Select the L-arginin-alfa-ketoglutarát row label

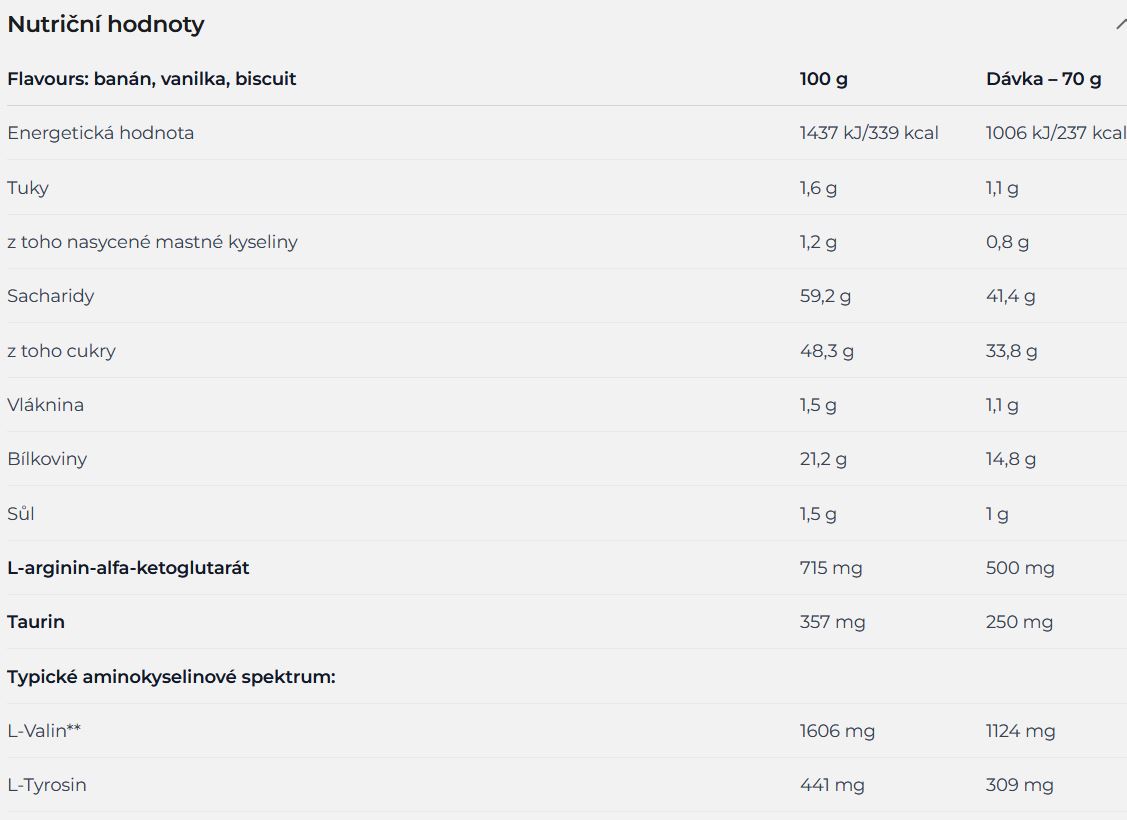[x=128, y=568]
